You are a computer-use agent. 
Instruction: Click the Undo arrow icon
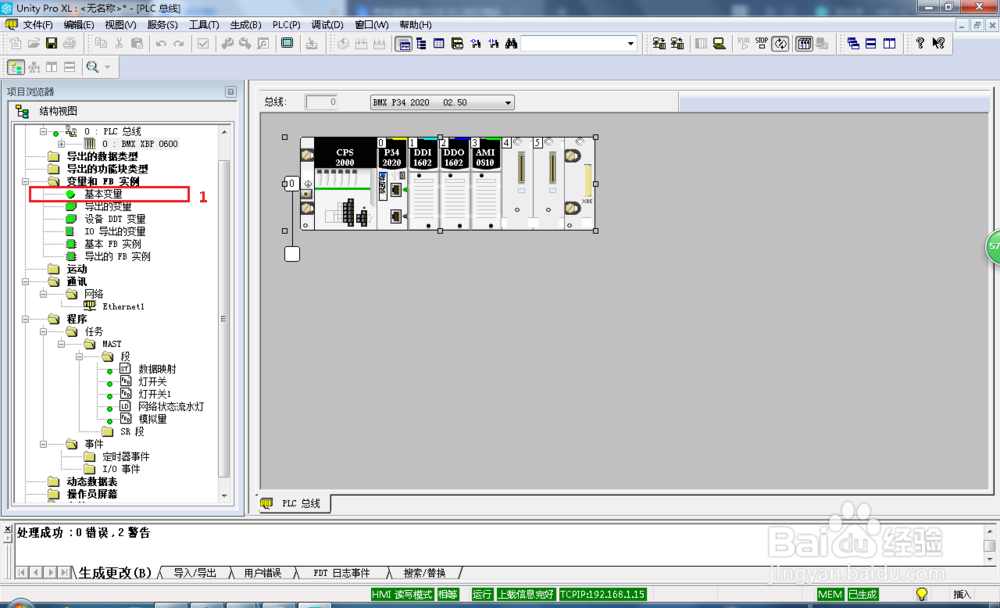(x=161, y=43)
